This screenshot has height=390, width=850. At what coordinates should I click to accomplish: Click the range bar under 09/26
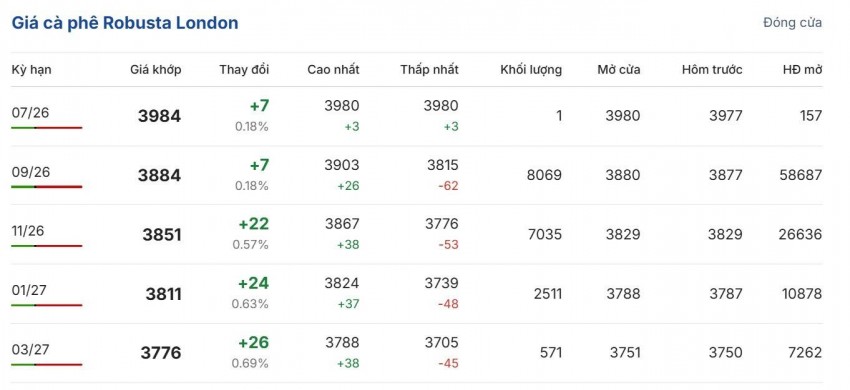[x=47, y=187]
